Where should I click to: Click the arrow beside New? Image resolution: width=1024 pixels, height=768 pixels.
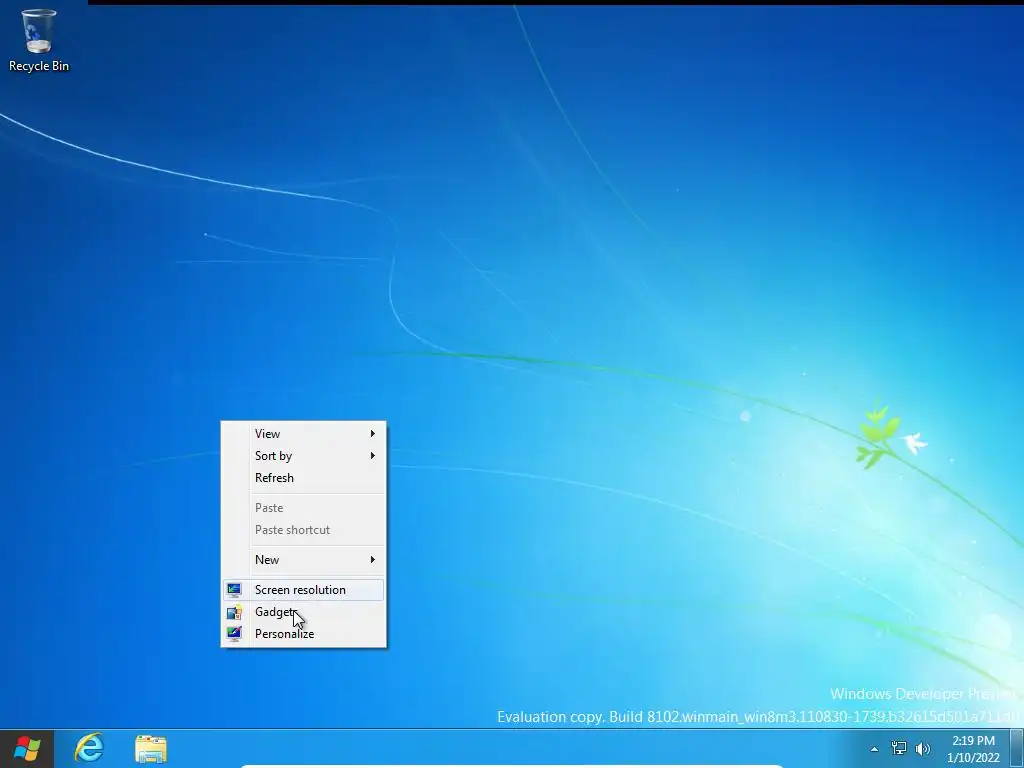click(373, 560)
